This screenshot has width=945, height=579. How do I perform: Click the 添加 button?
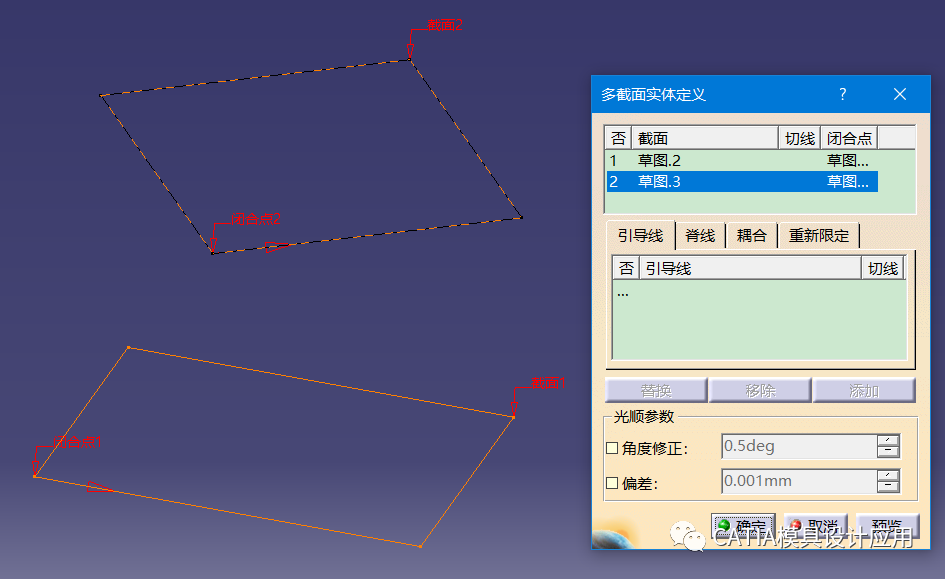click(x=864, y=390)
